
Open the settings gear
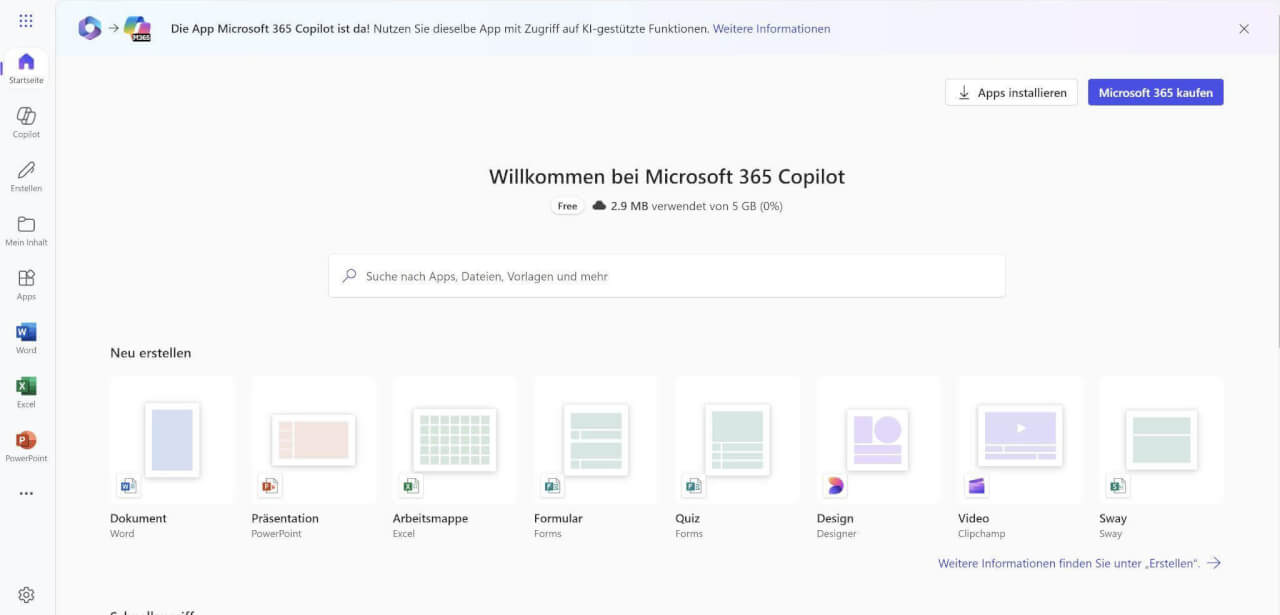coord(25,593)
